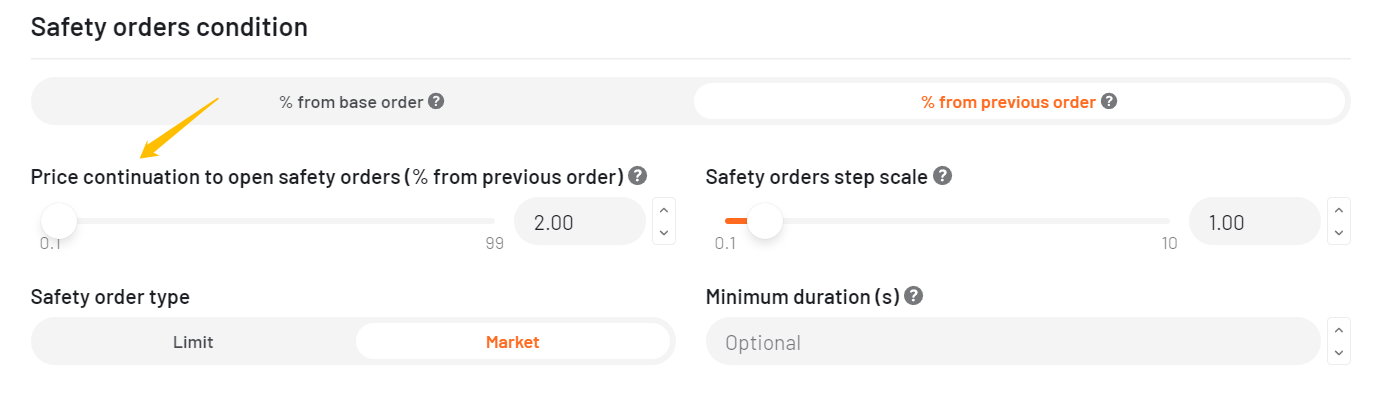Increase price continuation value with up arrow

tap(663, 210)
